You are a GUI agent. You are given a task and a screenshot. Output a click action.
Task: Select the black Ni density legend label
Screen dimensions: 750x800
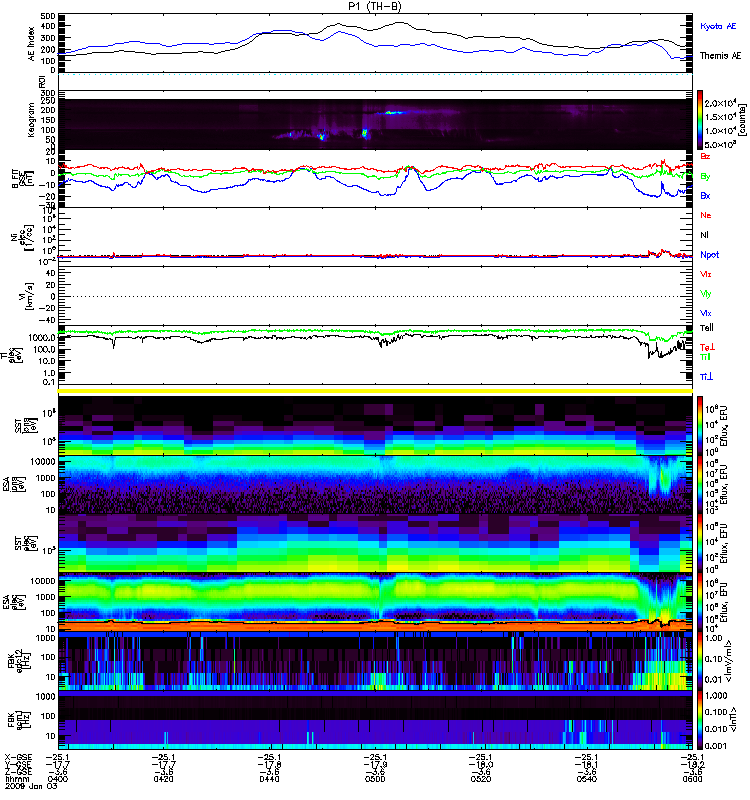point(704,235)
